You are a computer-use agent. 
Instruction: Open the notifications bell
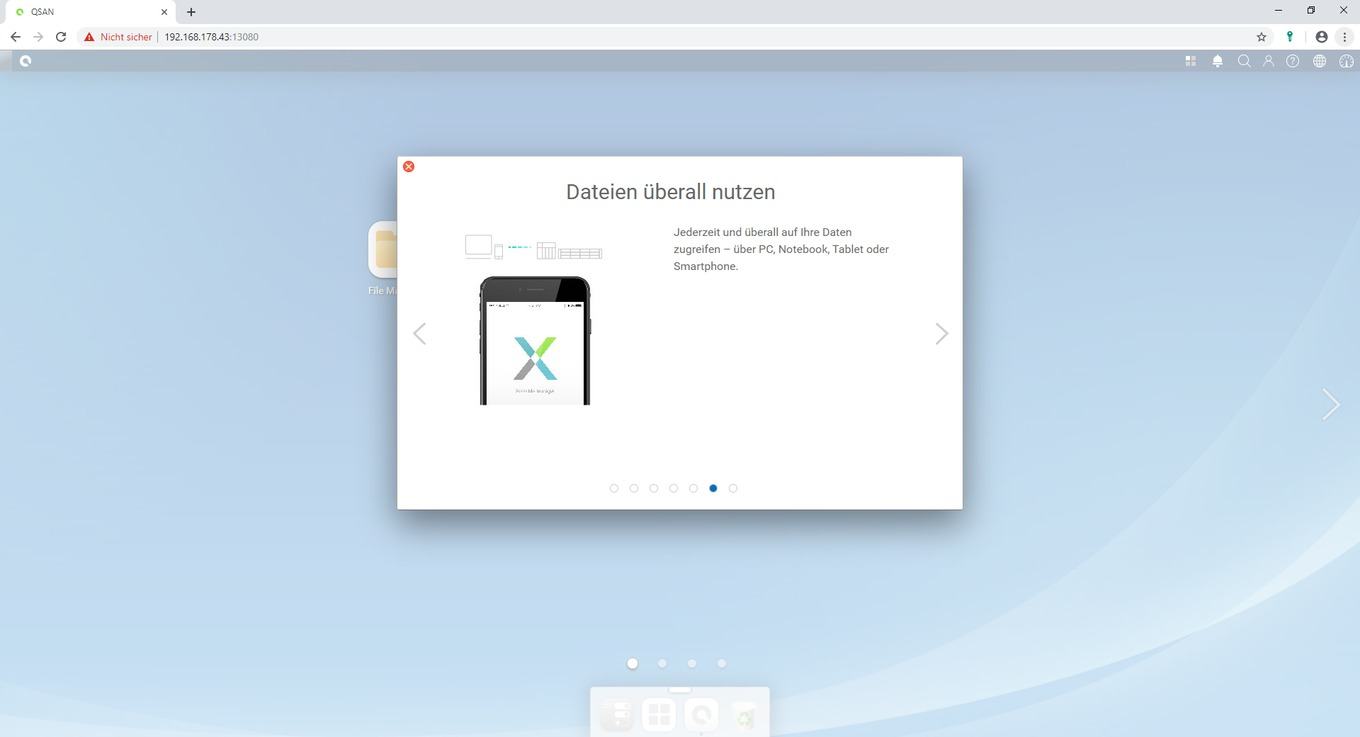coord(1218,61)
